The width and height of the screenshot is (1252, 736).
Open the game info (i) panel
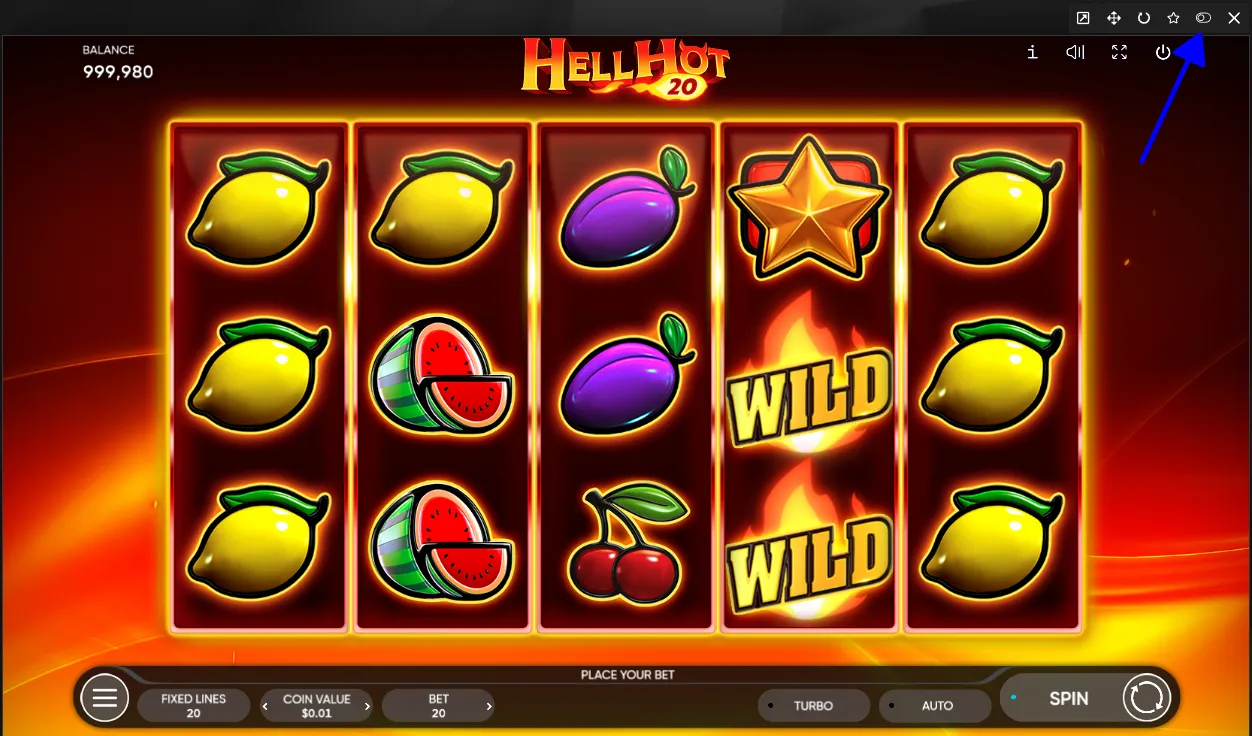point(1032,52)
